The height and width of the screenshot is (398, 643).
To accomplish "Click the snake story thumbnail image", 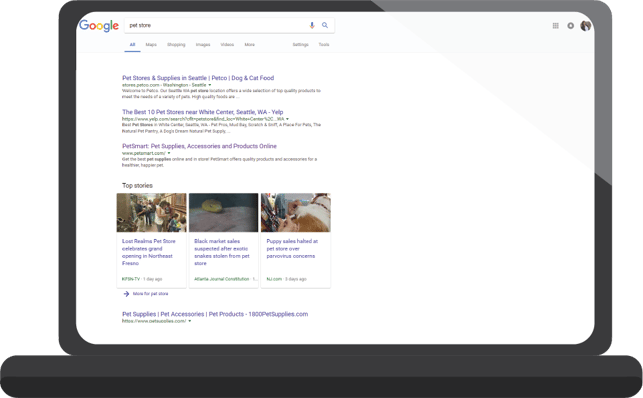I will pyautogui.click(x=223, y=213).
